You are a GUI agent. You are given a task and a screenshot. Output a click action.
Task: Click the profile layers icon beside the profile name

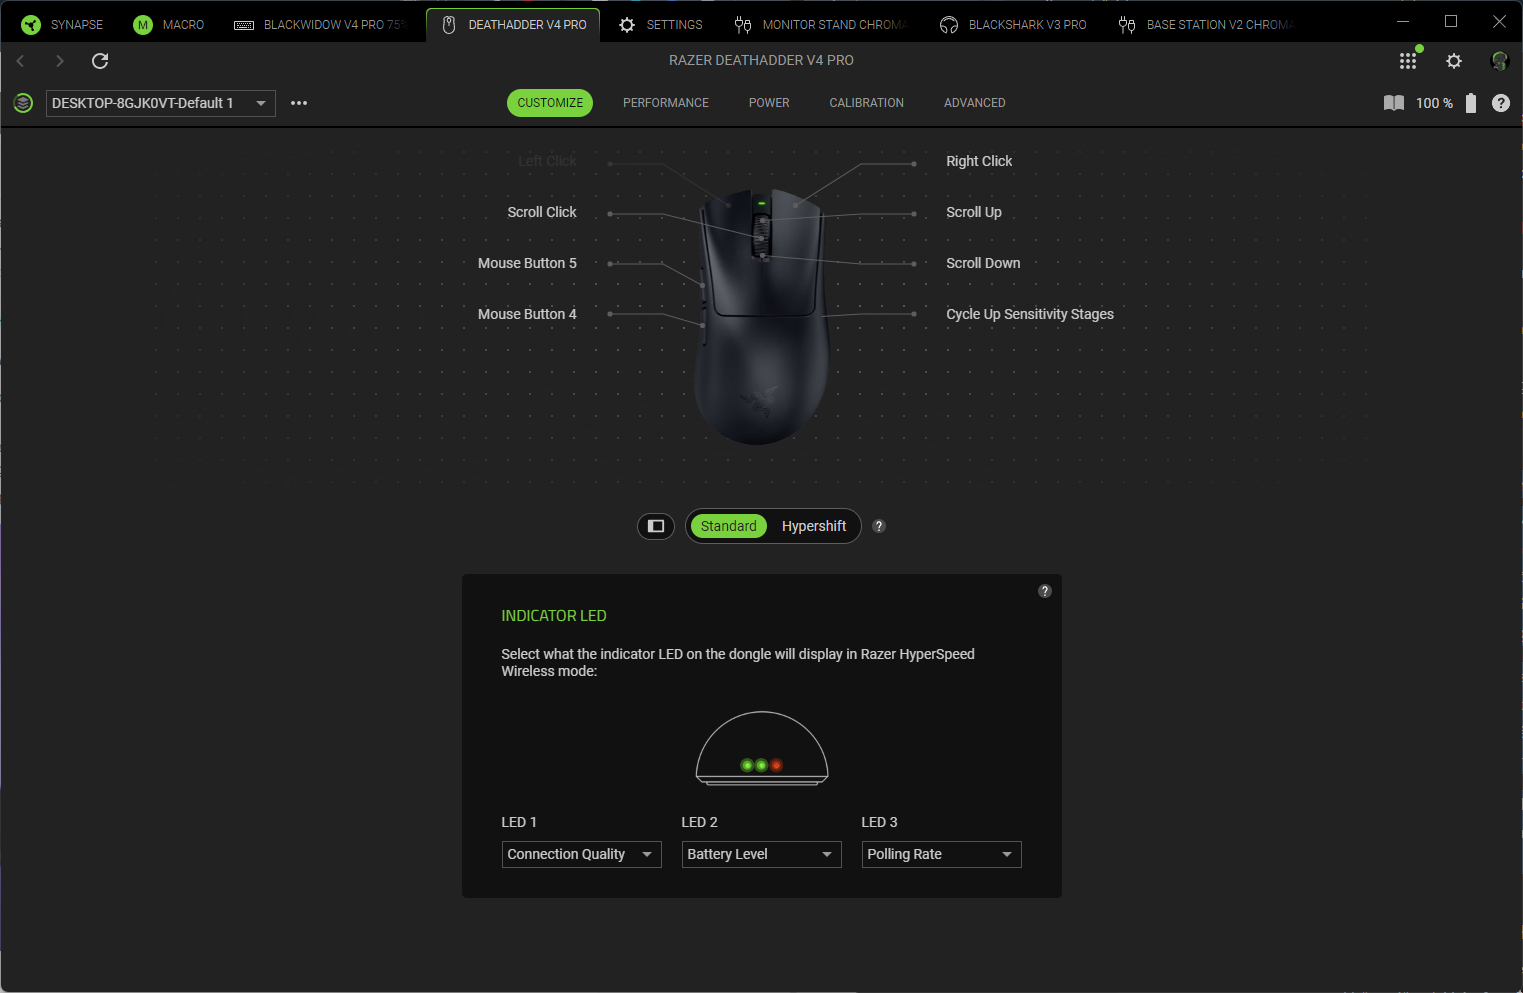[23, 103]
